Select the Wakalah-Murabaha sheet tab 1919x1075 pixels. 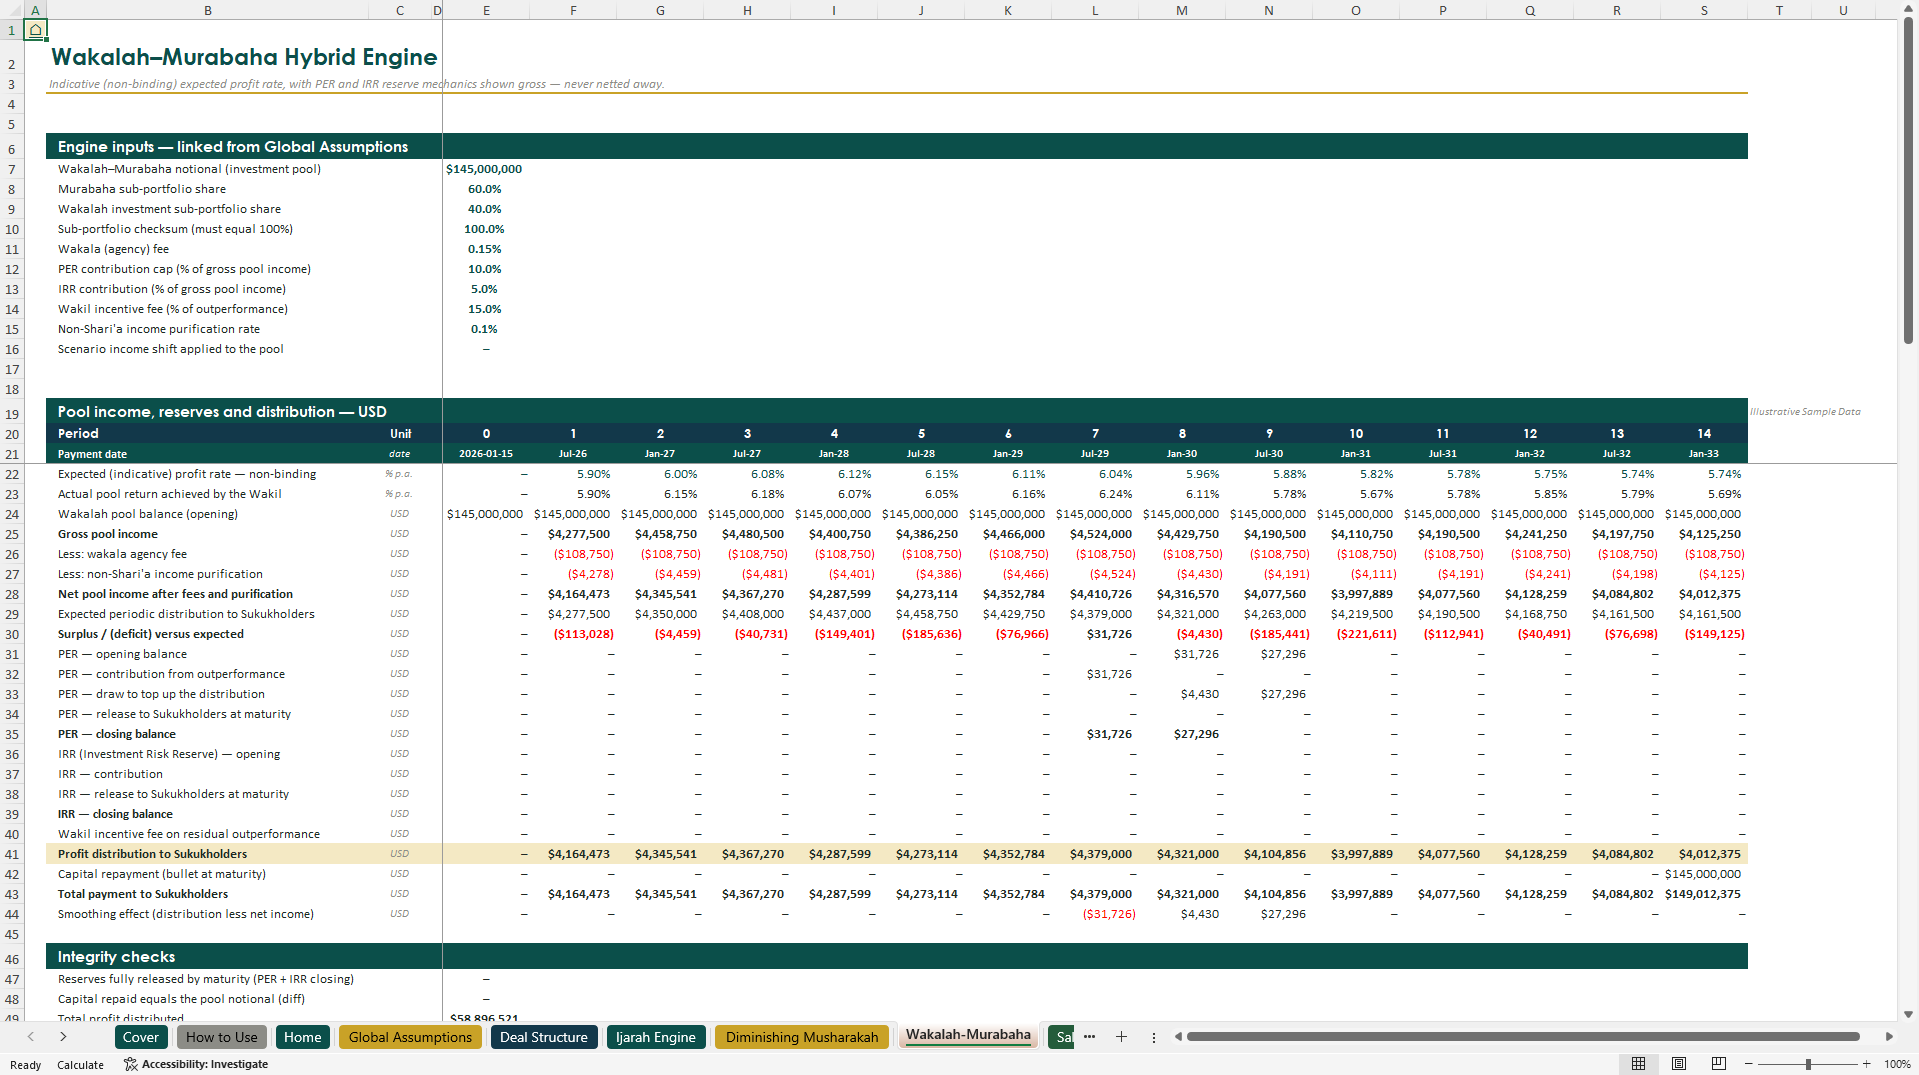(x=968, y=1035)
